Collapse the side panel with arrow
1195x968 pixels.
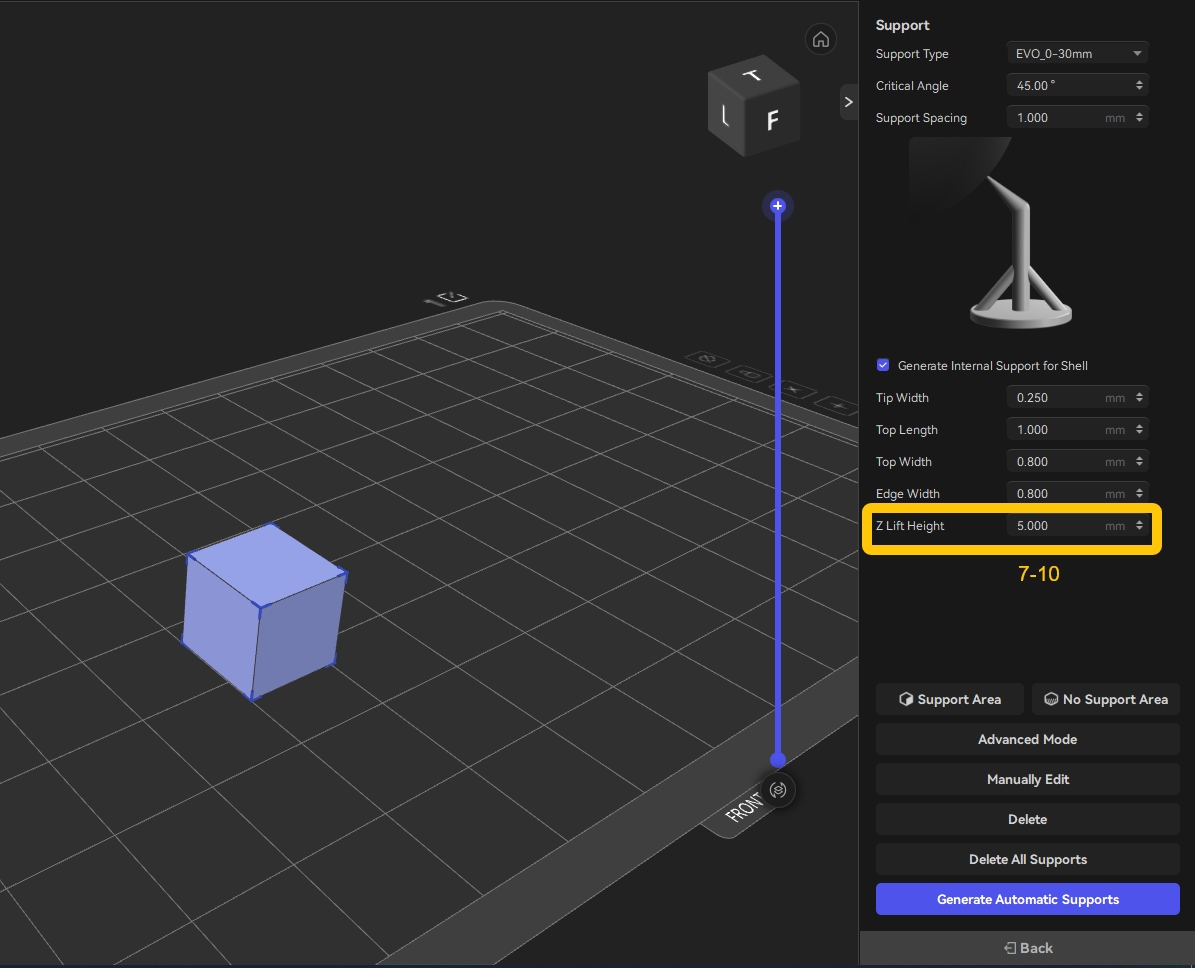tap(848, 102)
